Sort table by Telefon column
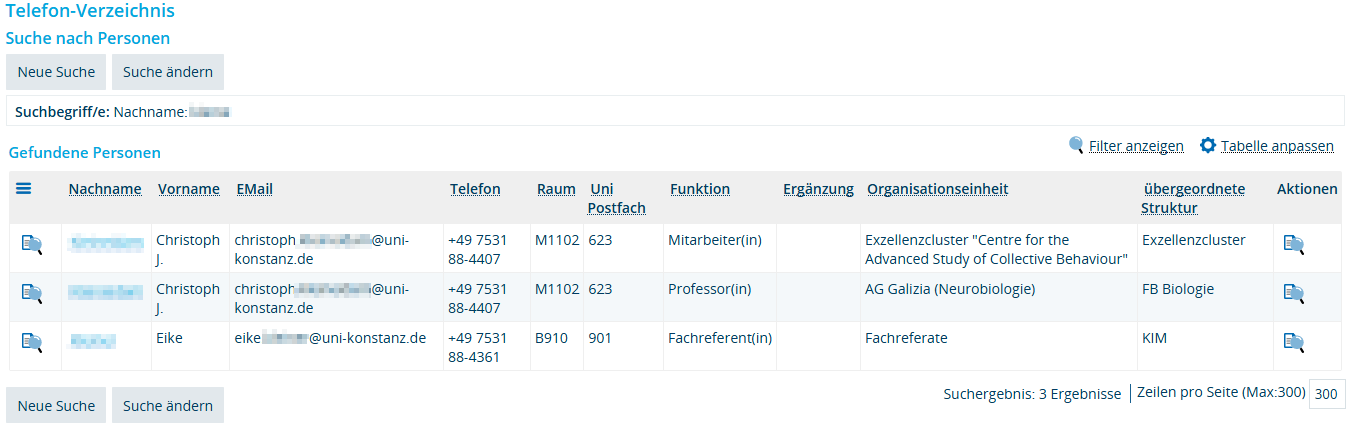Viewport: 1351px width, 428px height. [475, 189]
